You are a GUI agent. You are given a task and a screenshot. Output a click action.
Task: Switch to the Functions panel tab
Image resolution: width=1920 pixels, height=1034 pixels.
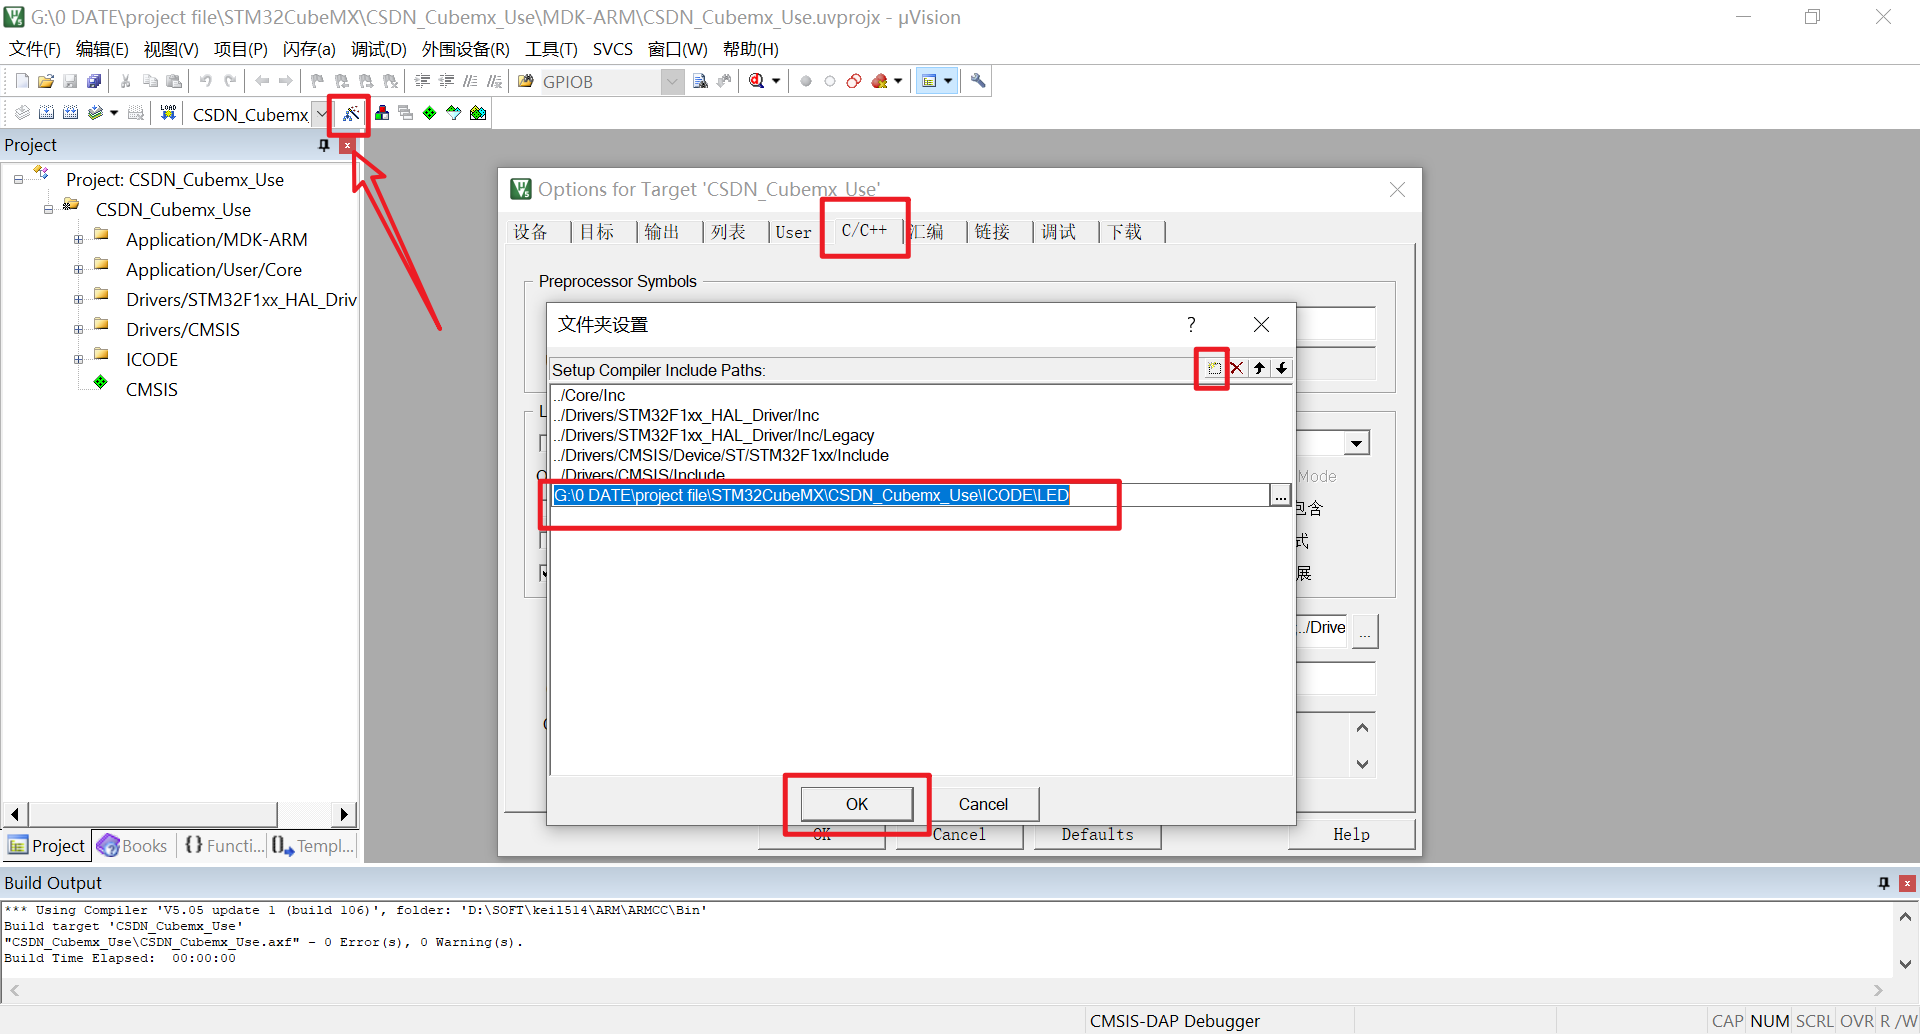[224, 846]
